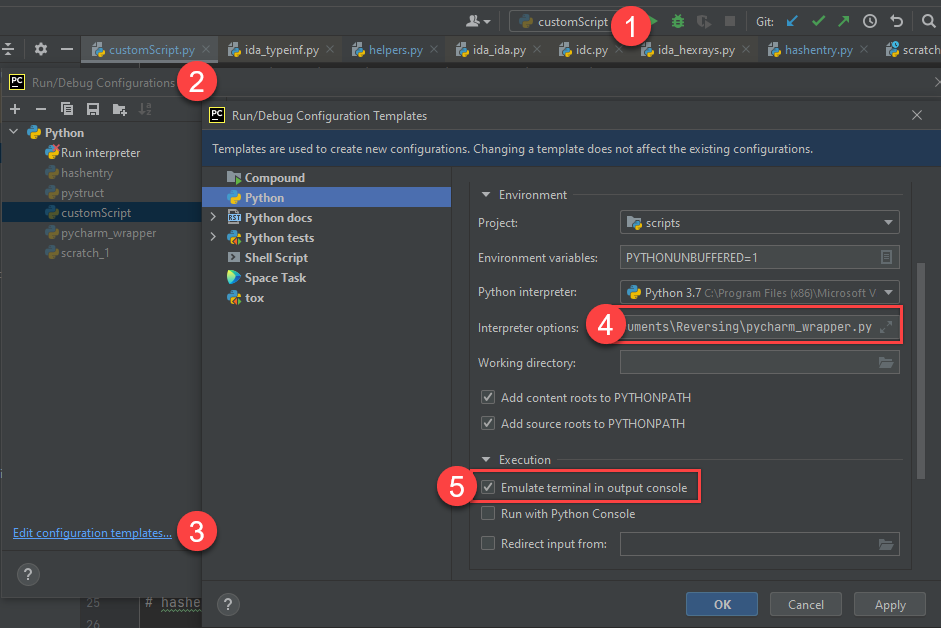Open editor settings gear icon

pos(40,49)
